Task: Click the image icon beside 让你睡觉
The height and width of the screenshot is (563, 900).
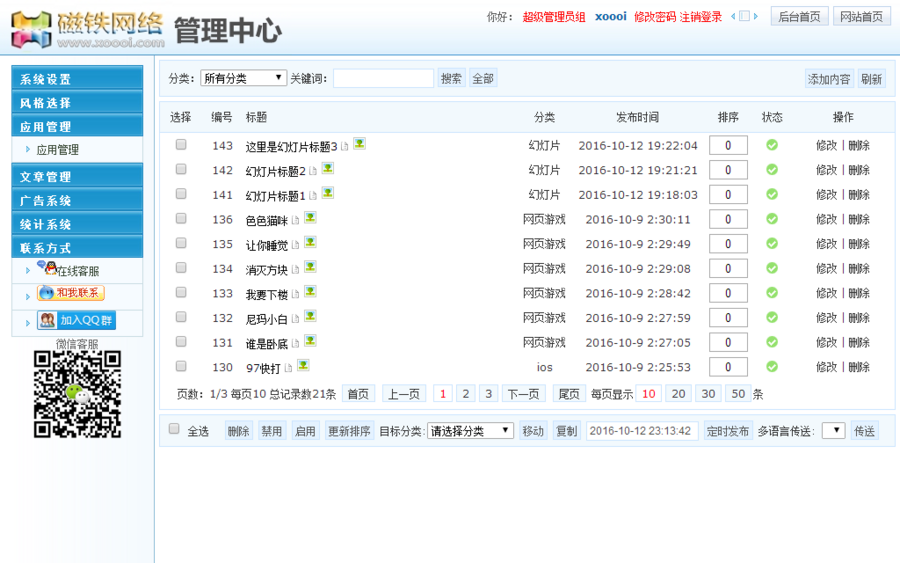Action: [310, 242]
